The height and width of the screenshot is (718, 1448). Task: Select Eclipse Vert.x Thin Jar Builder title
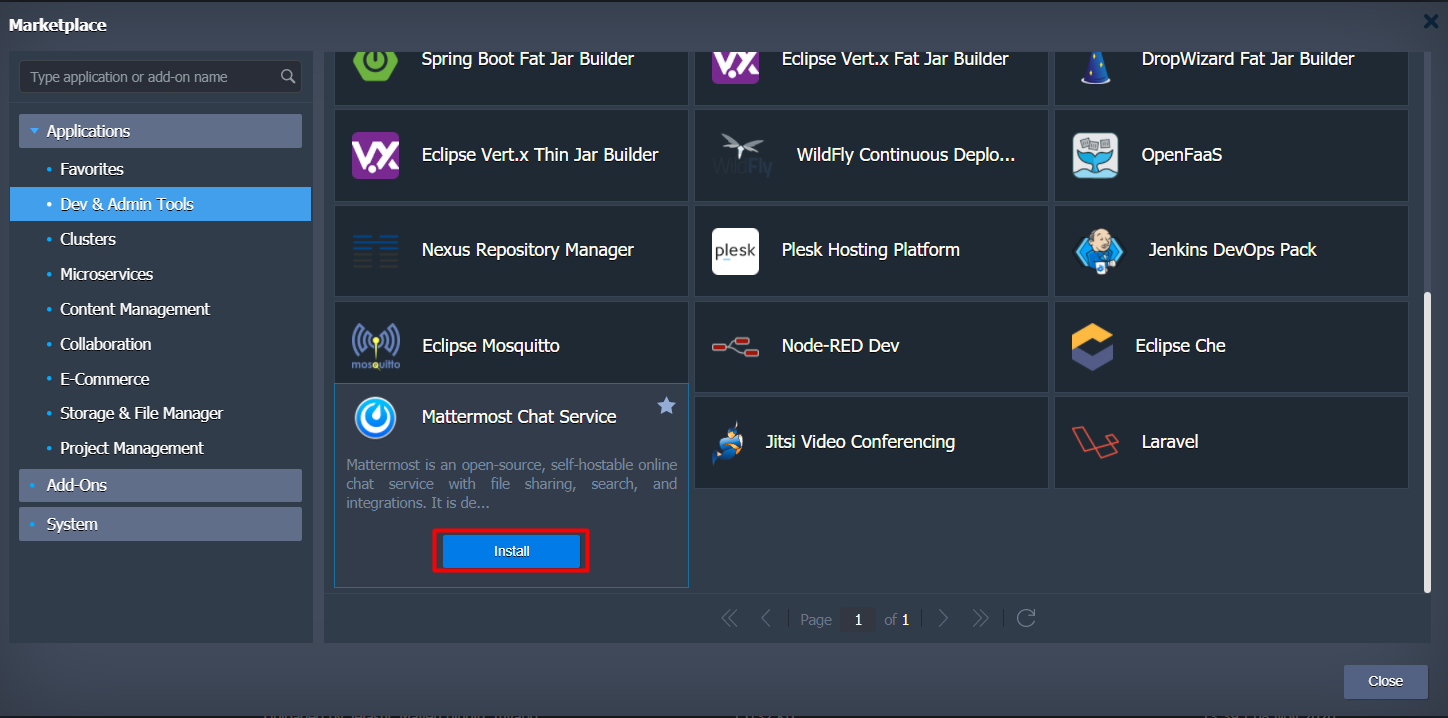540,155
